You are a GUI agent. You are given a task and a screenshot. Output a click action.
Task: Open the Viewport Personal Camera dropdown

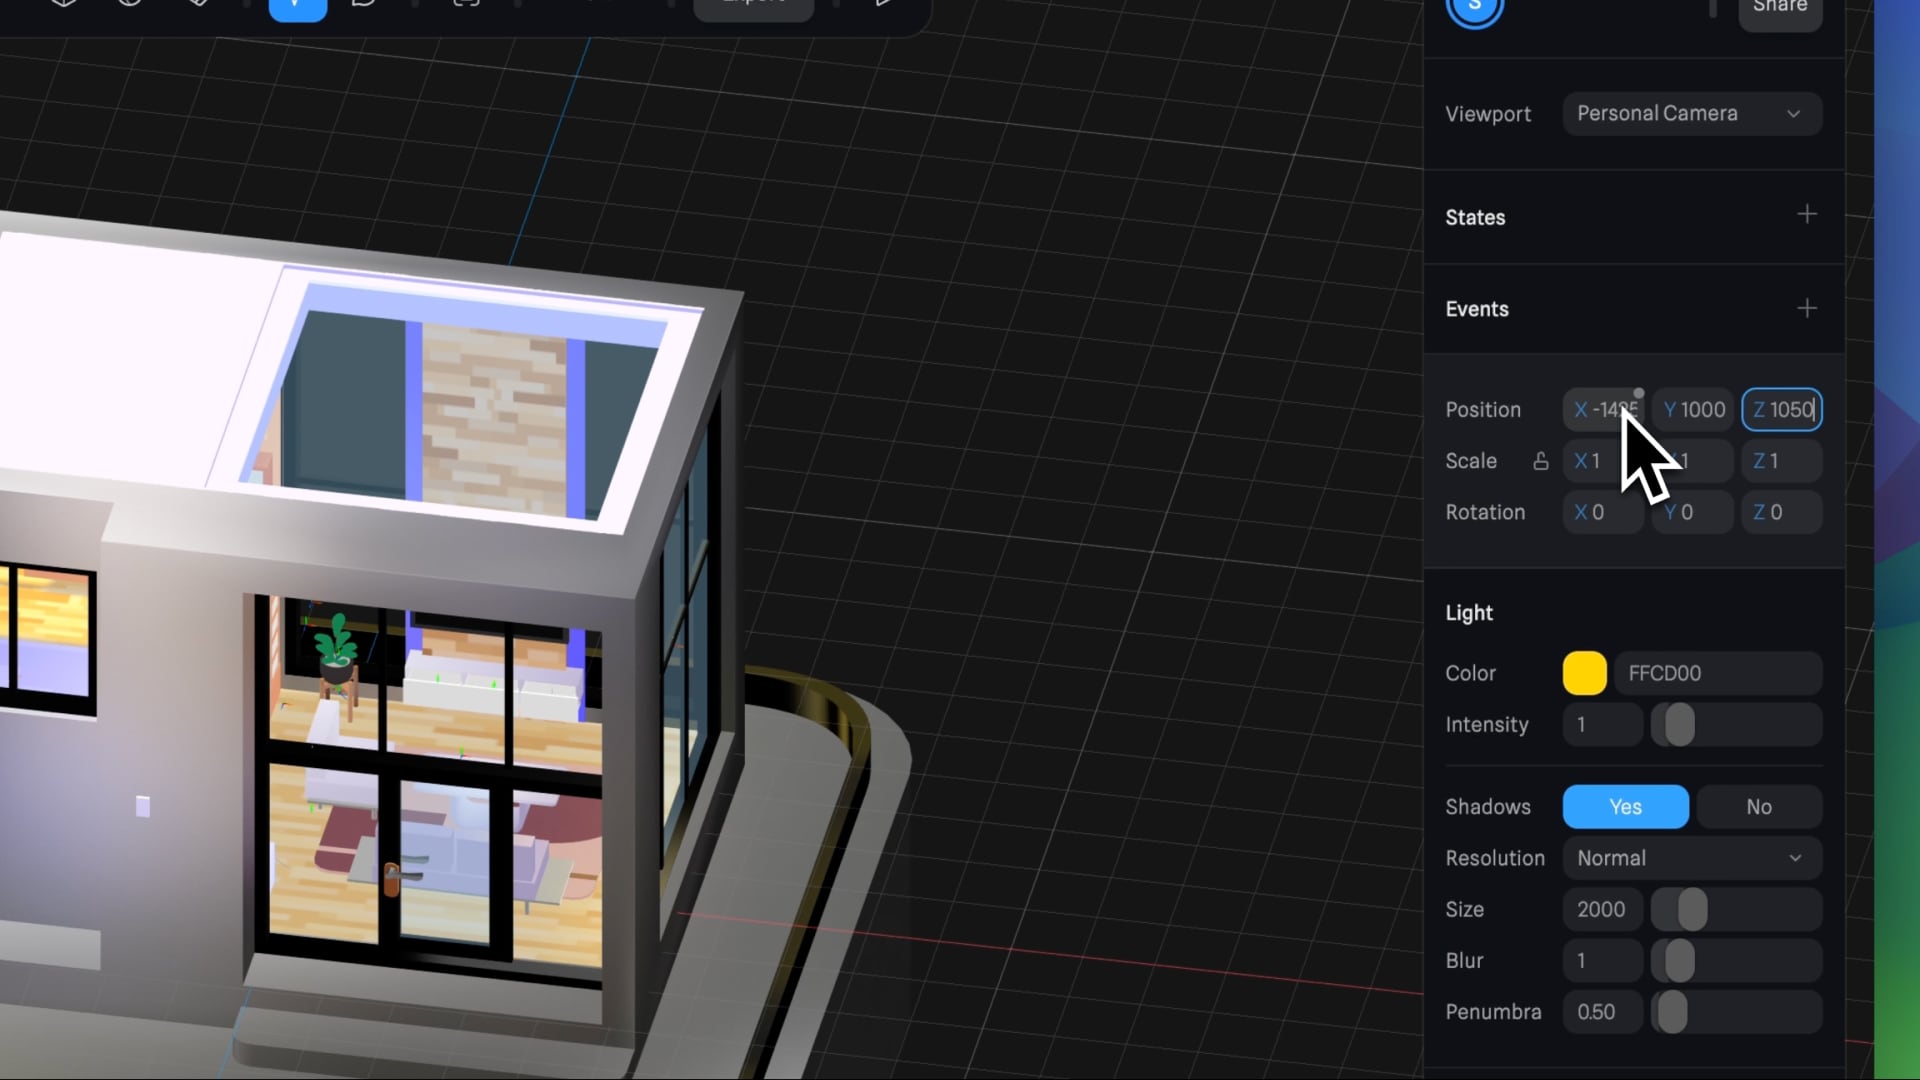tap(1691, 114)
